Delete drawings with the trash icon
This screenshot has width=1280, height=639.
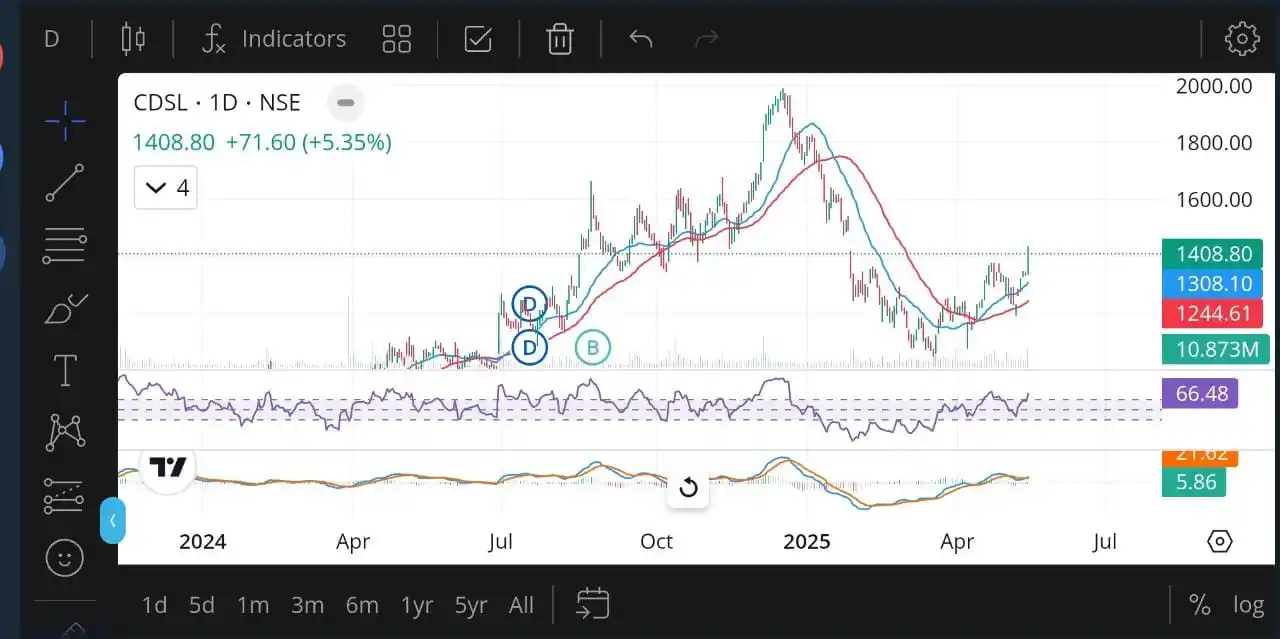click(560, 39)
